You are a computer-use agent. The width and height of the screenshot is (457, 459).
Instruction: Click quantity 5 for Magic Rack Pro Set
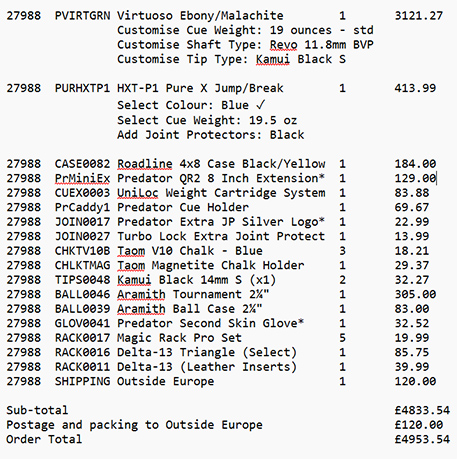point(342,338)
